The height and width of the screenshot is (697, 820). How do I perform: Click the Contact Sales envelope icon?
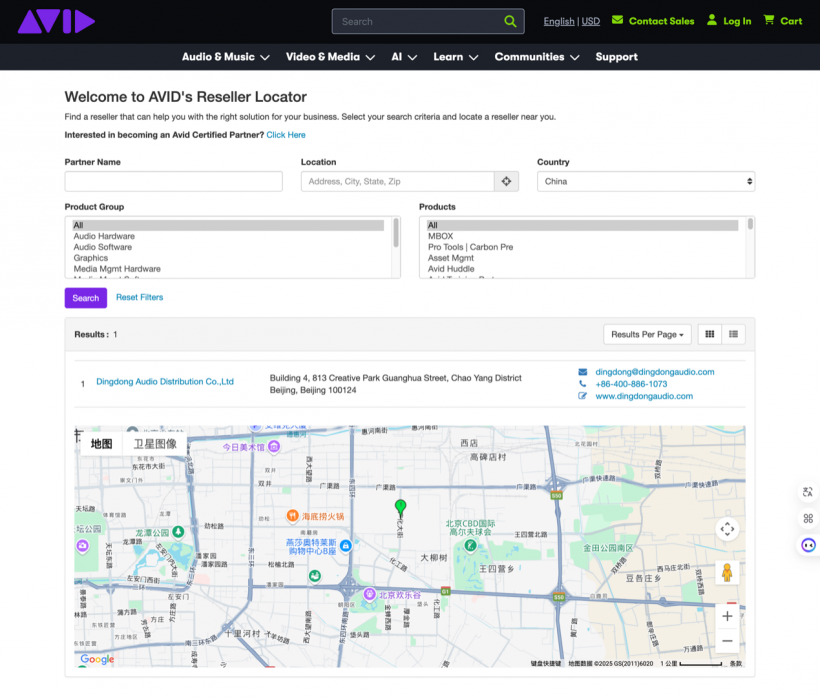617,20
